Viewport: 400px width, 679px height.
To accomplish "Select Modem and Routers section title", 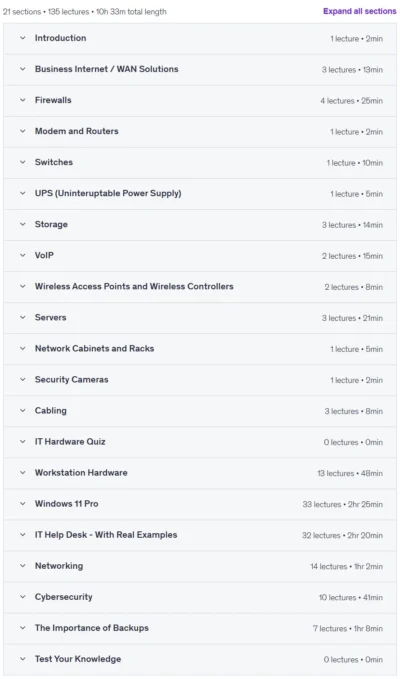I will [x=77, y=131].
